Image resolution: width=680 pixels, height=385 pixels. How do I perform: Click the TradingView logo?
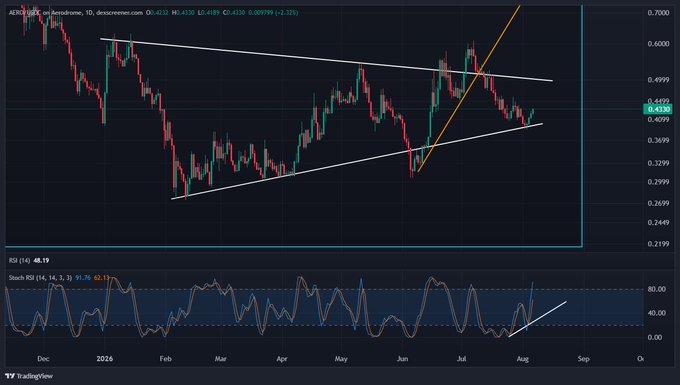pos(29,376)
